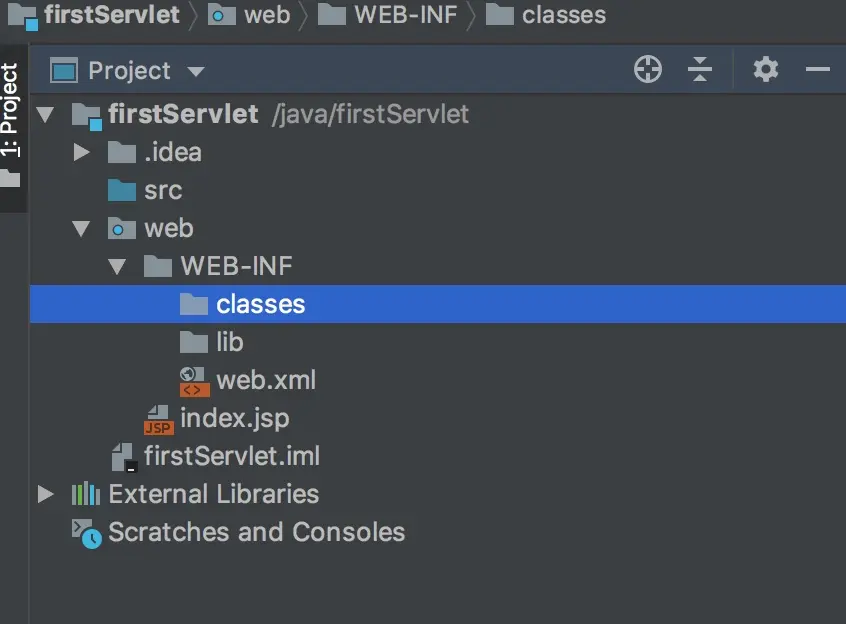This screenshot has width=846, height=624.
Task: Collapse the web folder
Action: coord(82,229)
